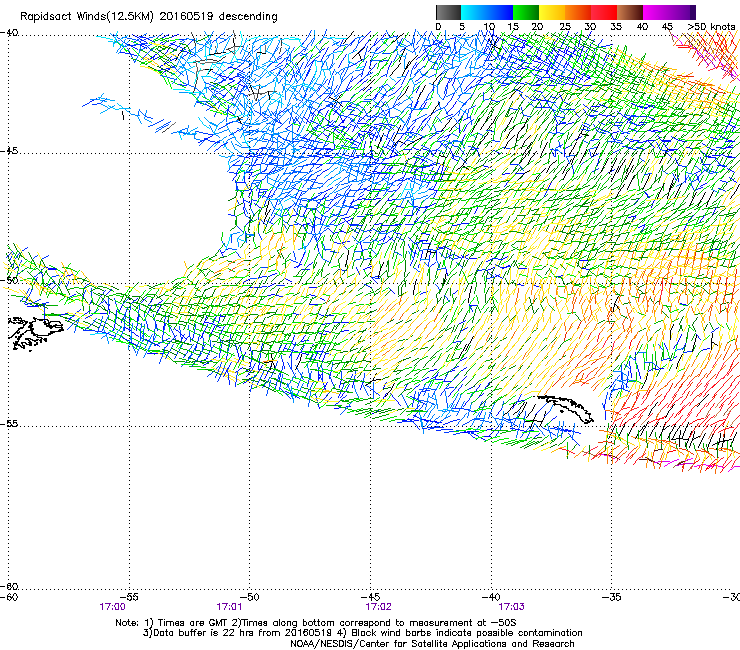Click the '25' legend scale value

point(565,26)
